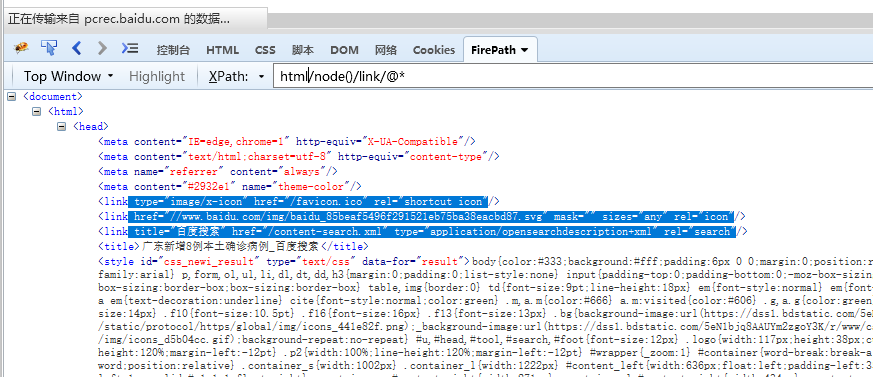
Task: Select the <title> 广东新增8例本土确诊病例 row
Action: [233, 246]
